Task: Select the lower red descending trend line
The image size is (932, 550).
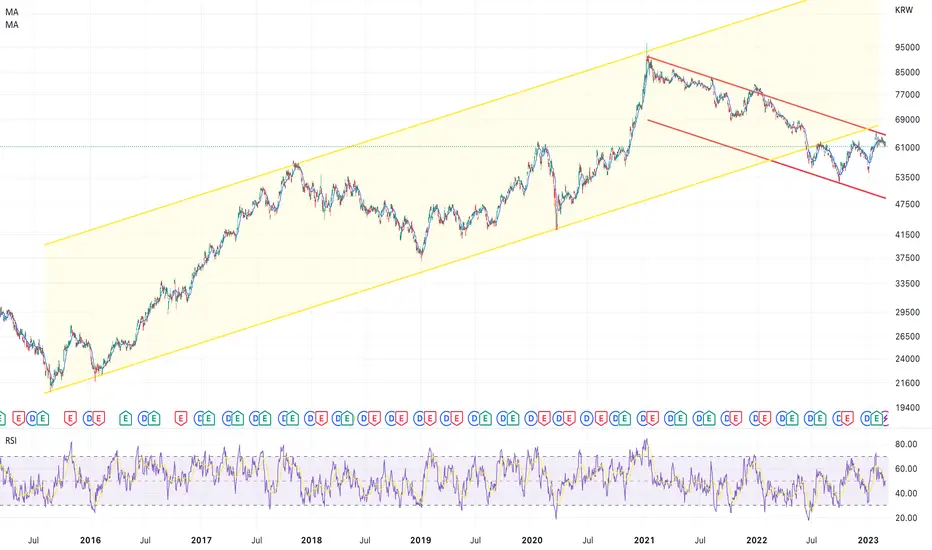Action: (x=767, y=159)
